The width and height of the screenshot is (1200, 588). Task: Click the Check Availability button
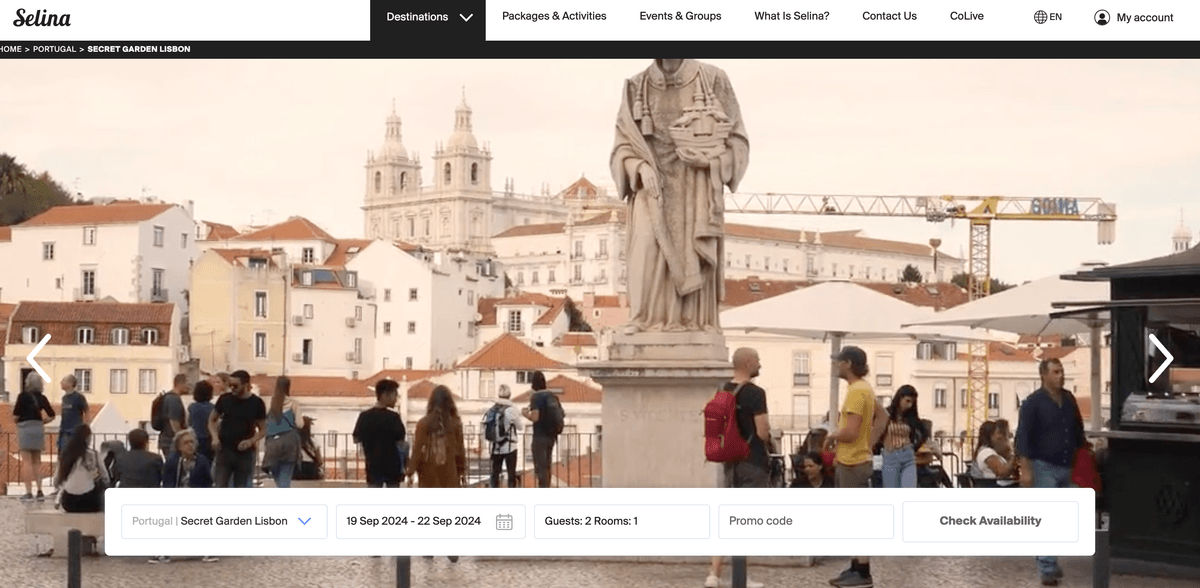point(990,521)
